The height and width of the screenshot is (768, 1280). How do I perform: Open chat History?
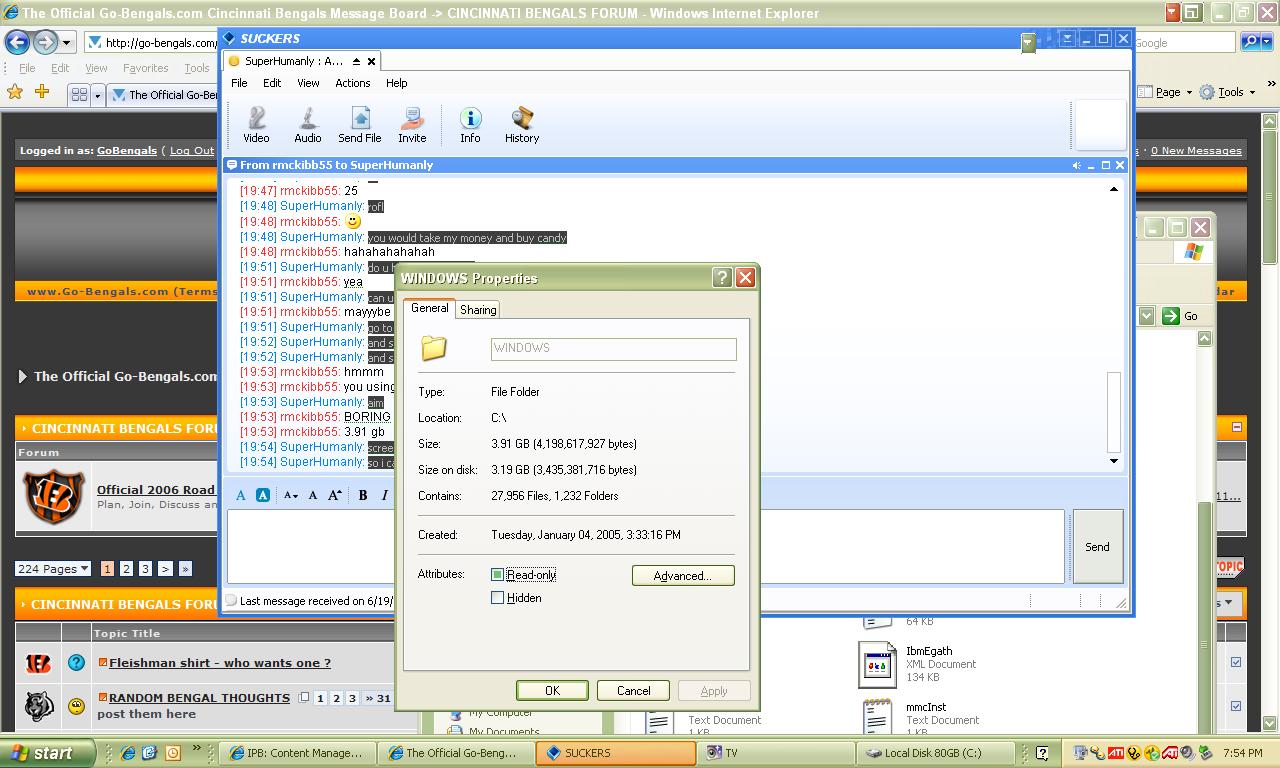coord(521,125)
